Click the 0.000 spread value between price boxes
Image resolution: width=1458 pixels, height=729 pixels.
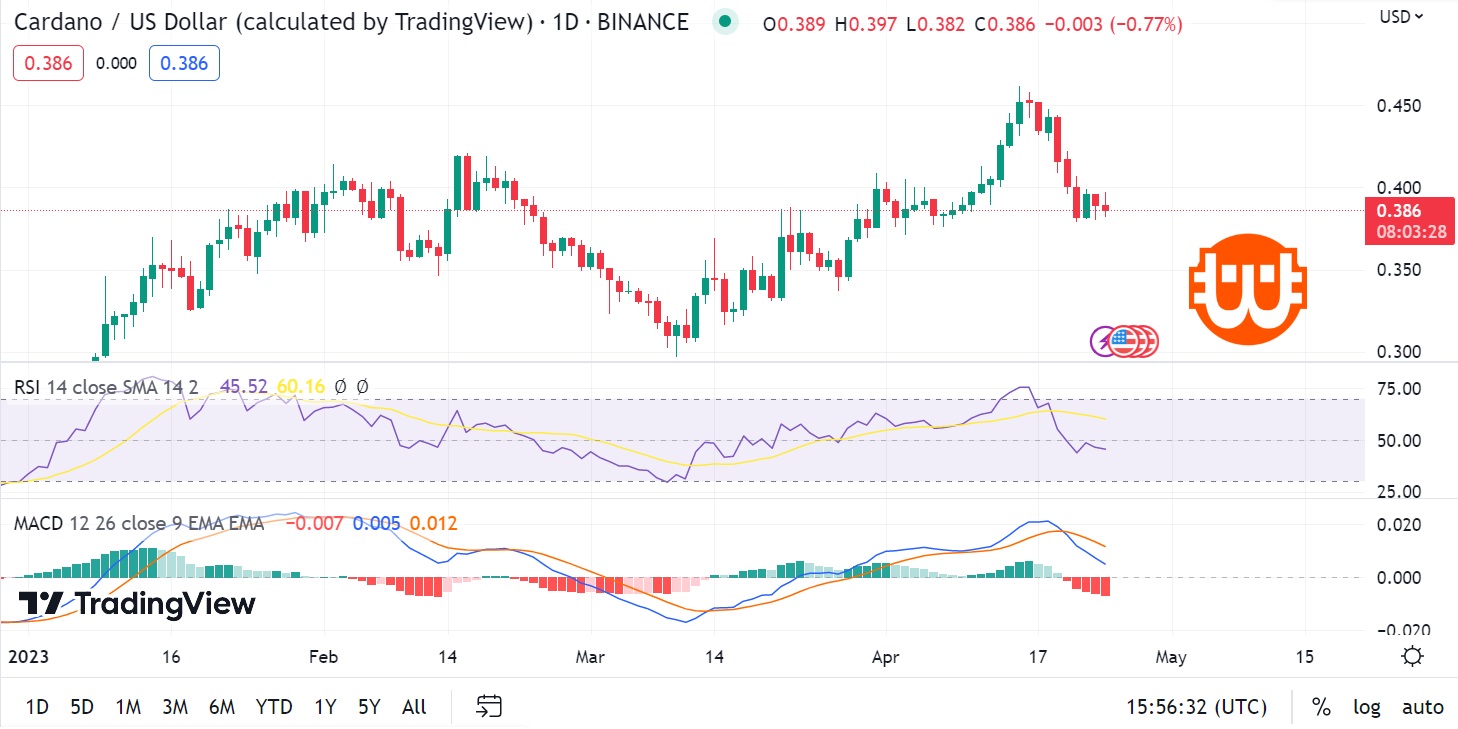point(116,63)
